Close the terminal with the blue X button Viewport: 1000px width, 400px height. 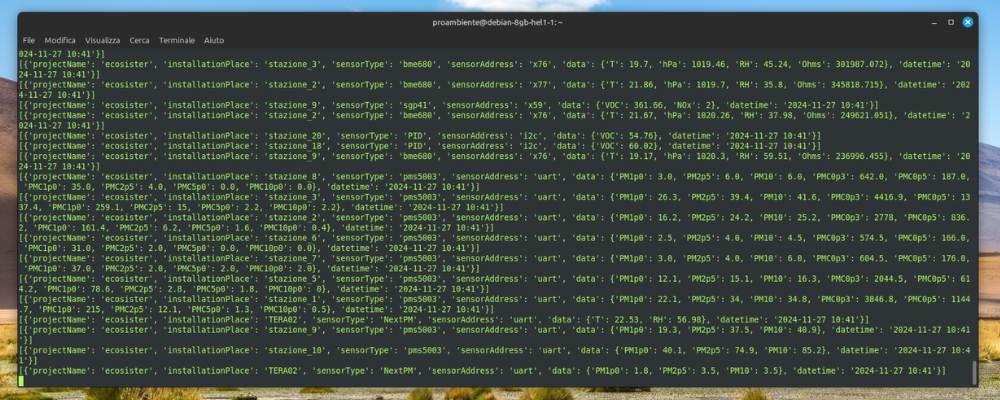968,21
